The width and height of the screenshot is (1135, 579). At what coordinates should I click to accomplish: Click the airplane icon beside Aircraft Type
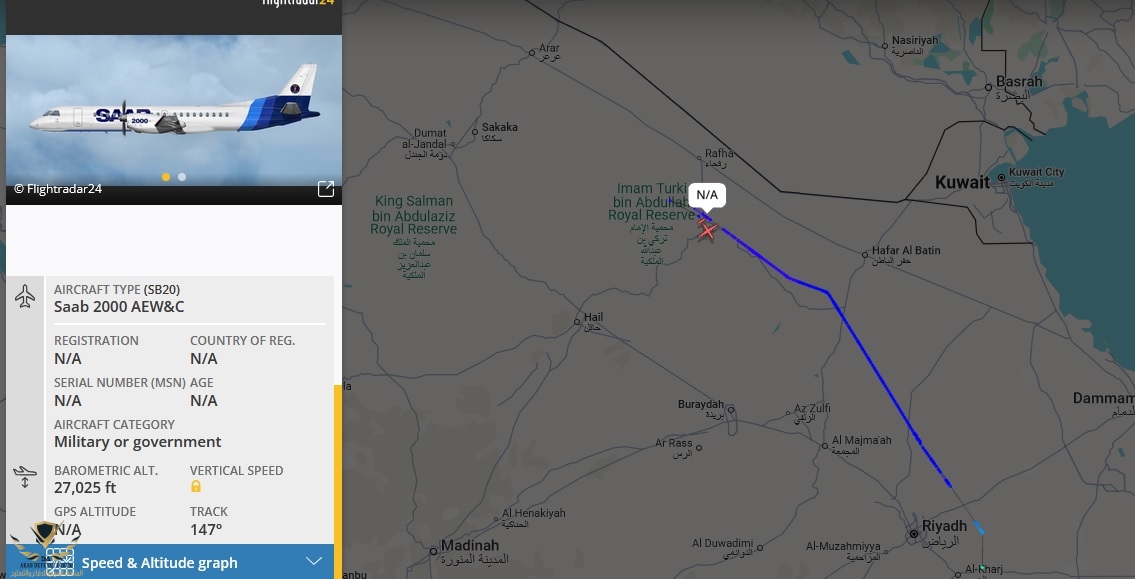point(25,297)
